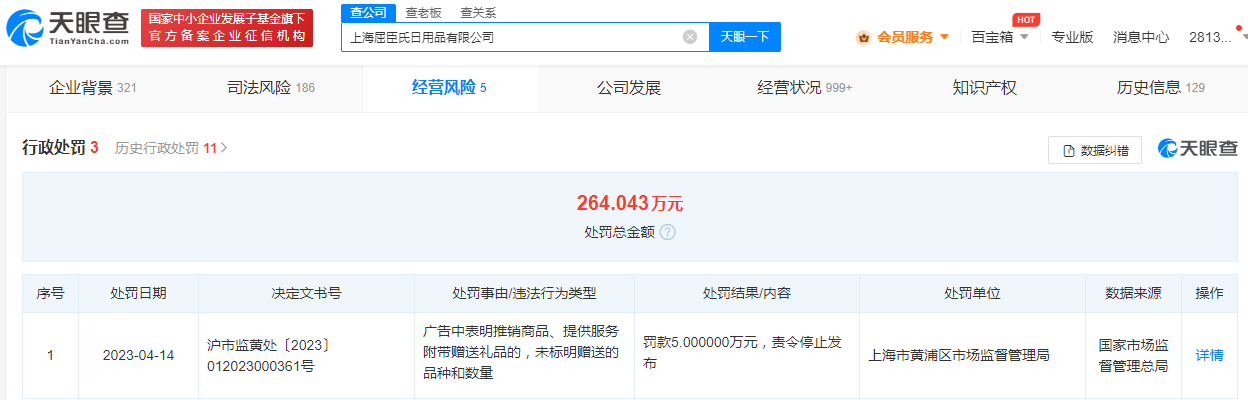Switch to the 经营风险 tab
The image size is (1248, 400).
(x=449, y=88)
